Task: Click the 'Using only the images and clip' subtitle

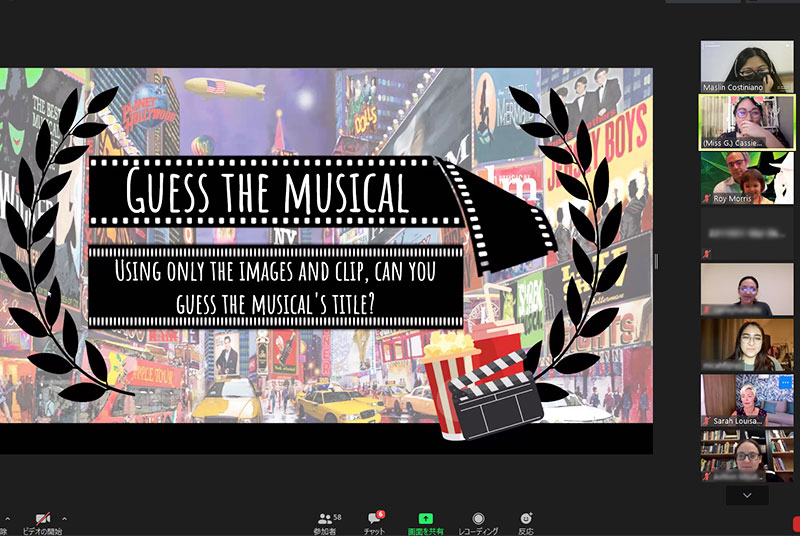Action: click(276, 287)
